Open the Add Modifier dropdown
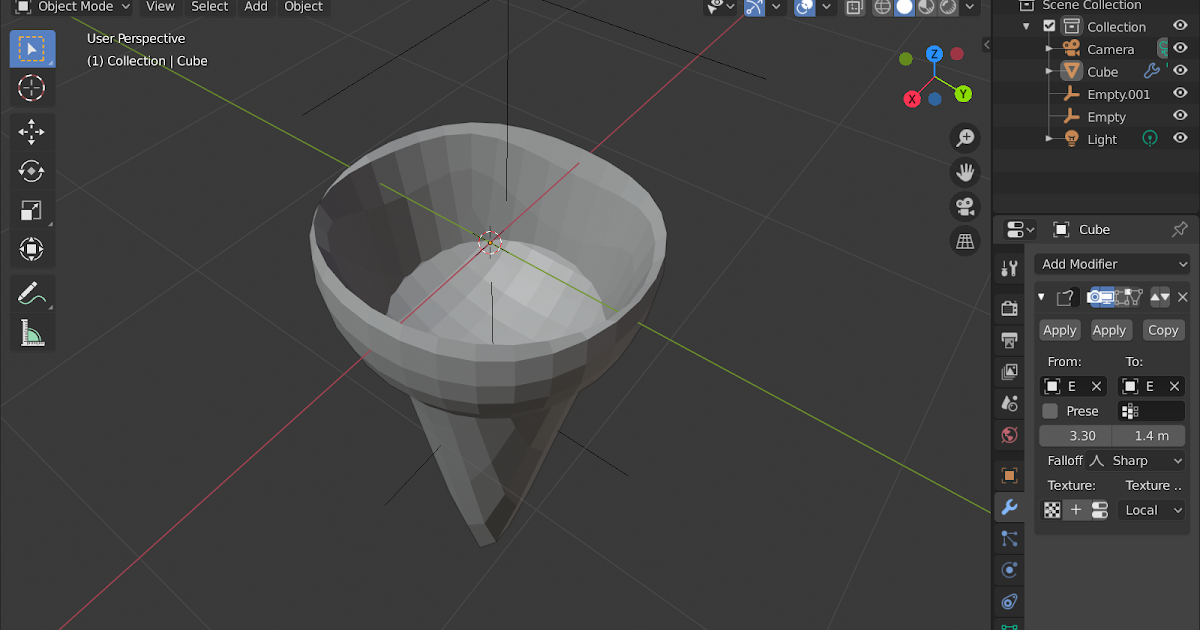The width and height of the screenshot is (1200, 630). pyautogui.click(x=1112, y=263)
